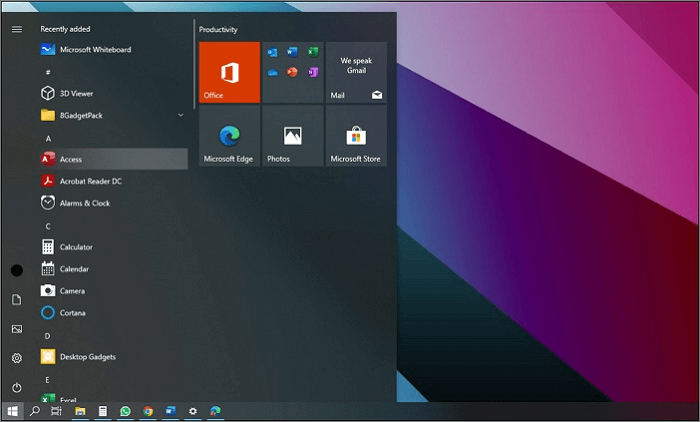Expand the 8GadgetPack folder
This screenshot has height=422, width=700.
(x=181, y=115)
